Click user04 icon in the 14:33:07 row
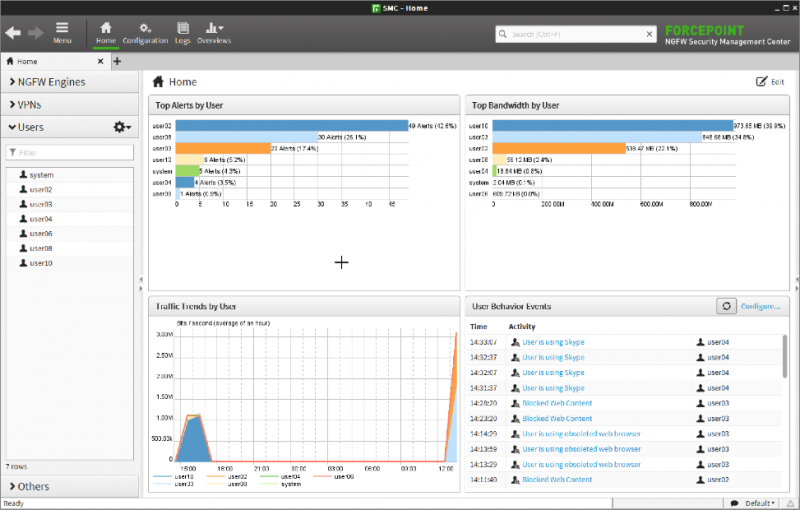This screenshot has width=800, height=510. pos(701,342)
